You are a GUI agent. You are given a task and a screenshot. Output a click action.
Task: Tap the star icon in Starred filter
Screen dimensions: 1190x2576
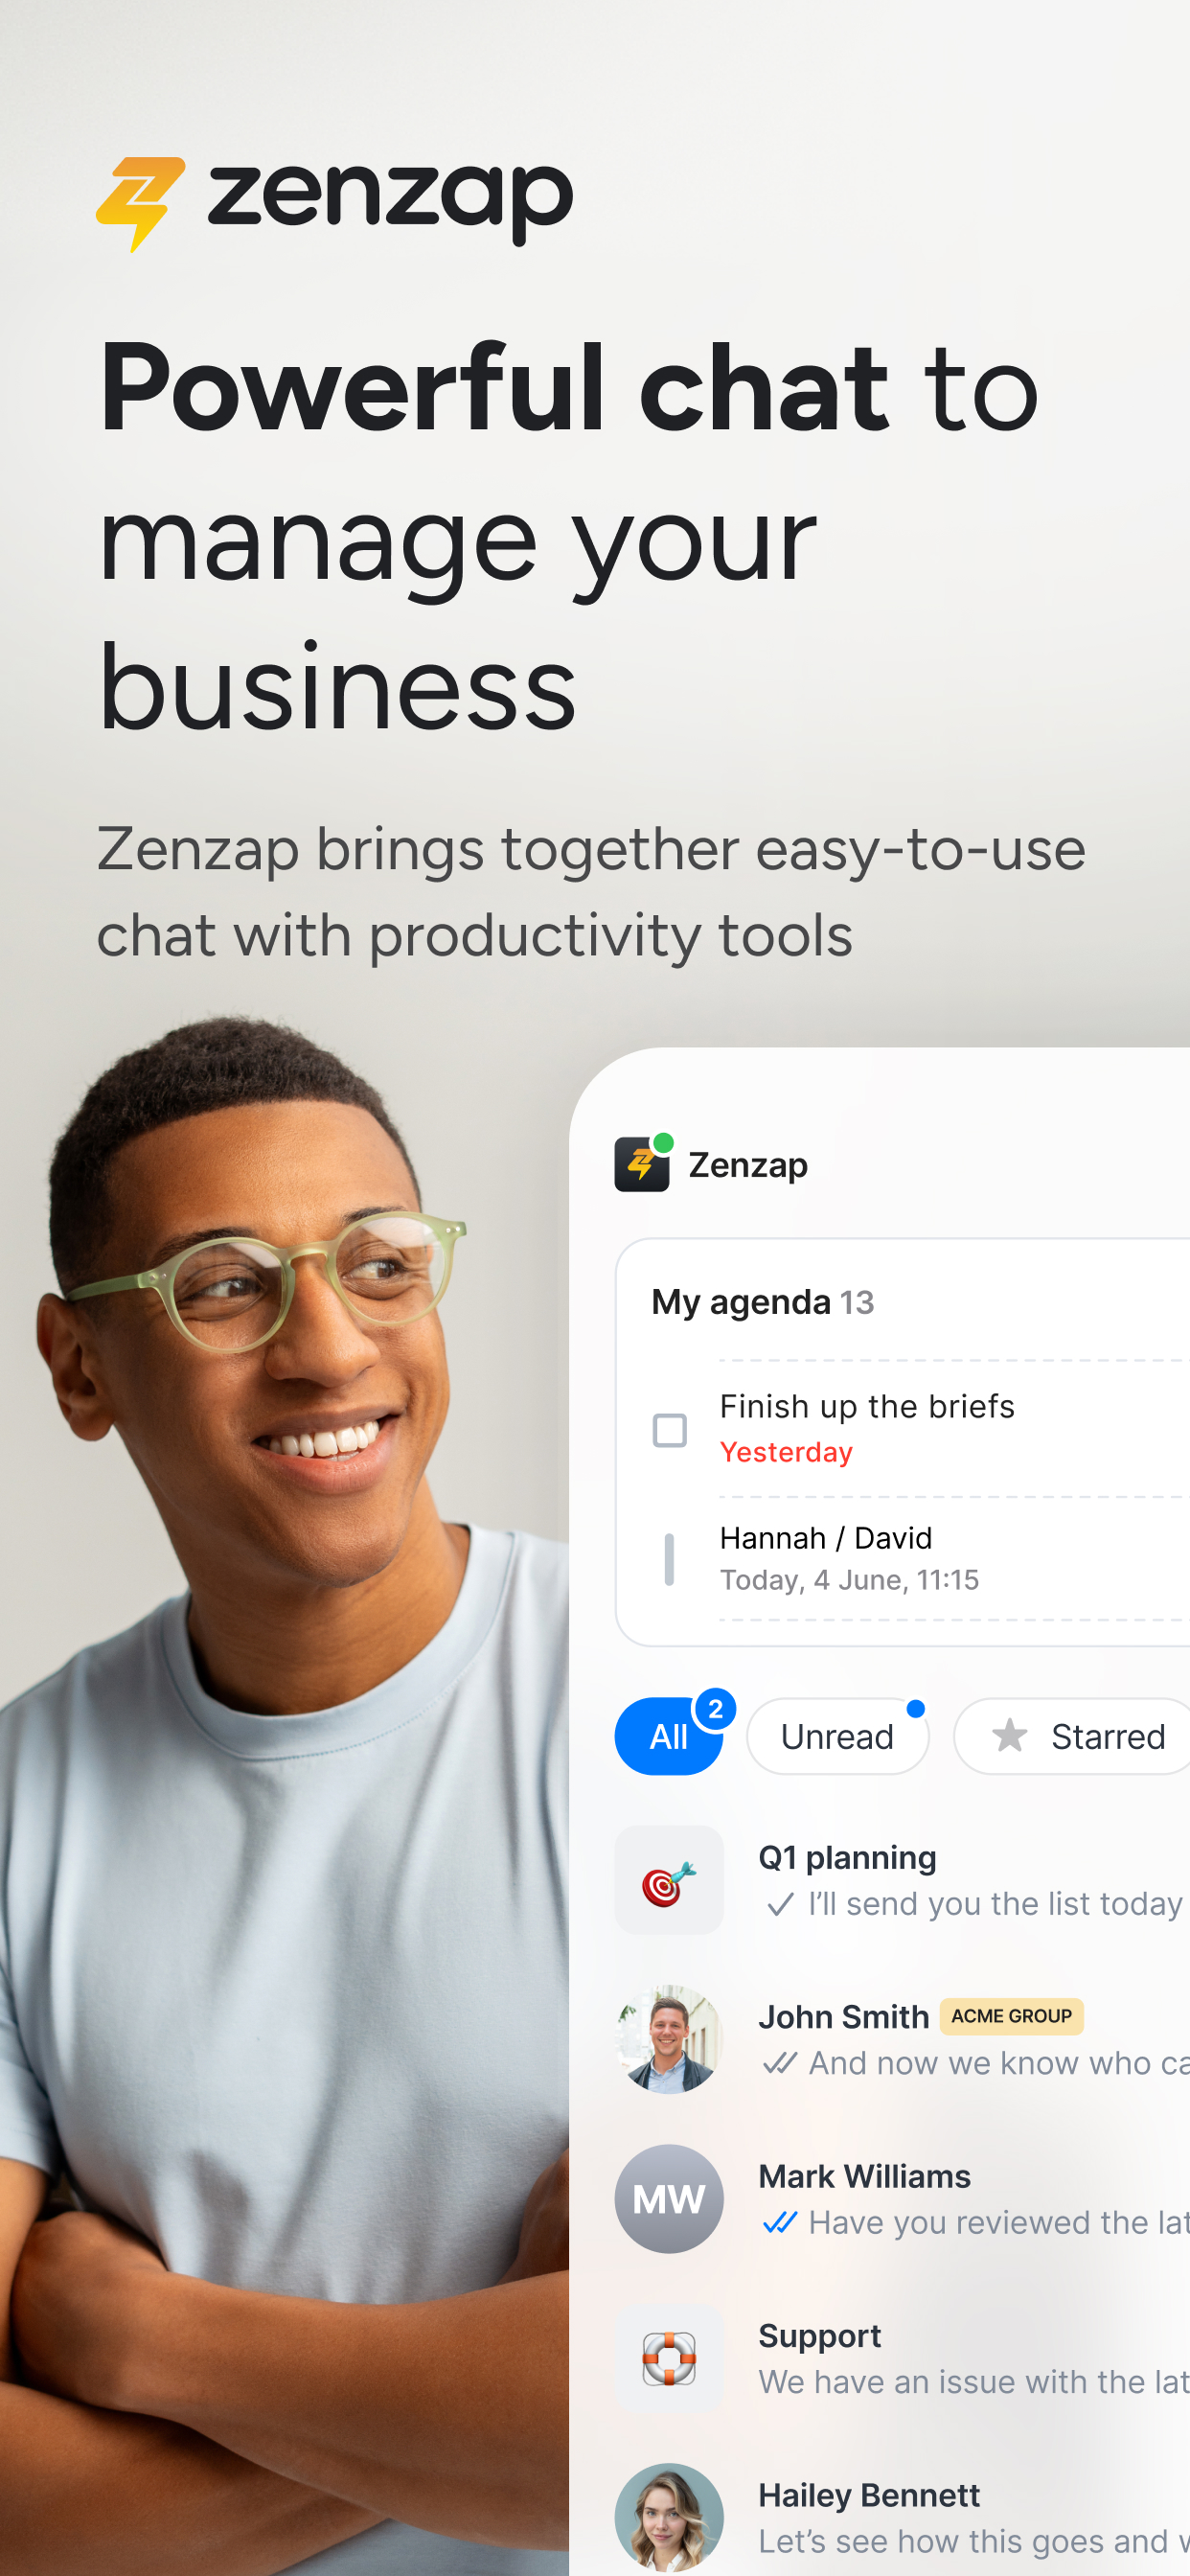click(1009, 1736)
